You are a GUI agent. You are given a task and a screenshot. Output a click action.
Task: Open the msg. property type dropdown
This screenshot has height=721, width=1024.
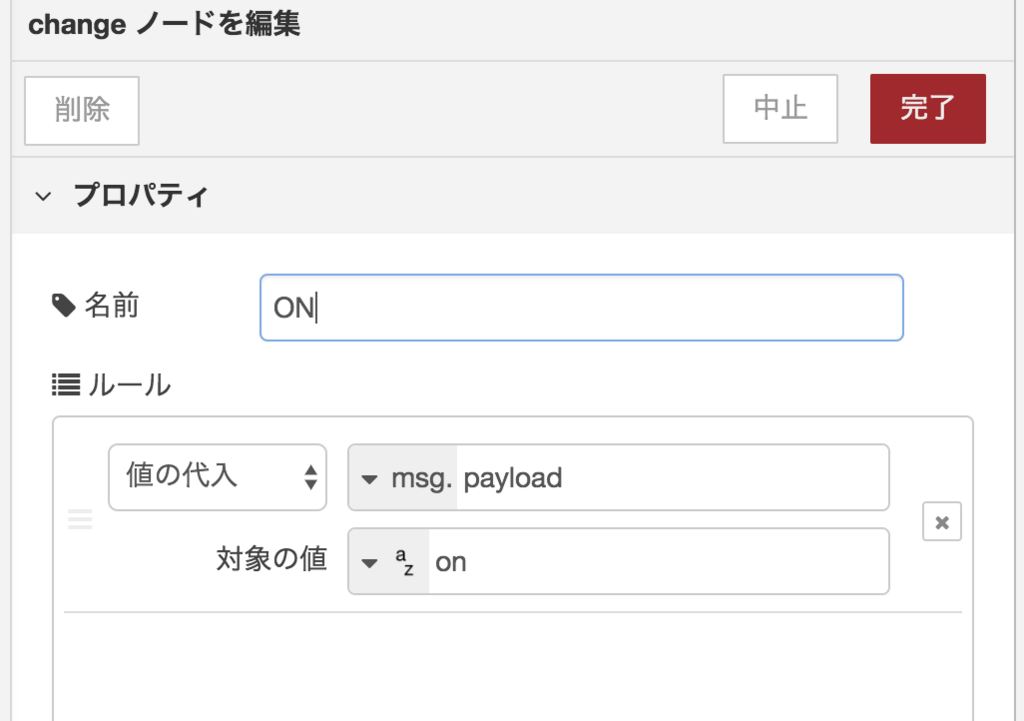tap(403, 478)
